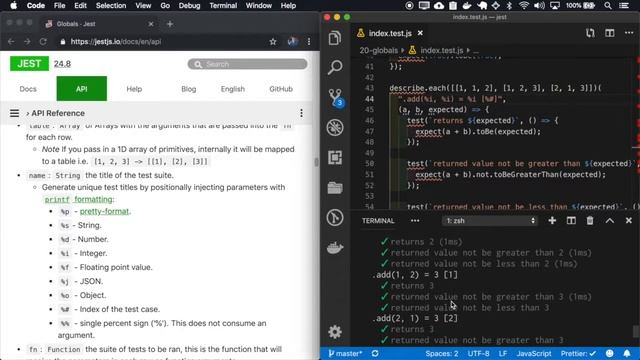This screenshot has width=640, height=360.
Task: Select the API tab on Jest site
Action: point(82,89)
